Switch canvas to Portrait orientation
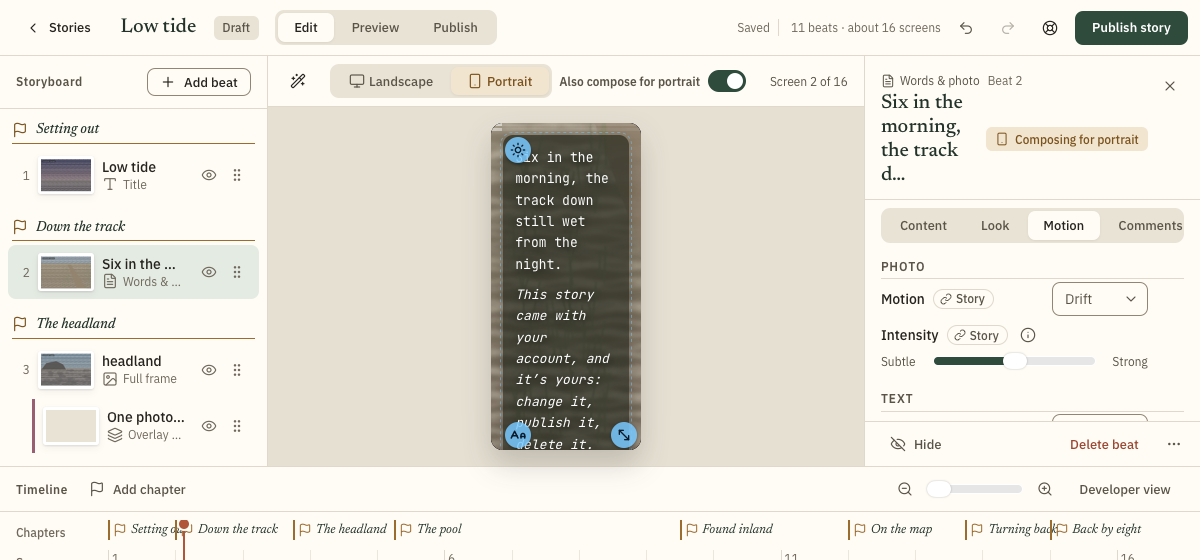Screen dimensions: 1200x560 point(500,81)
